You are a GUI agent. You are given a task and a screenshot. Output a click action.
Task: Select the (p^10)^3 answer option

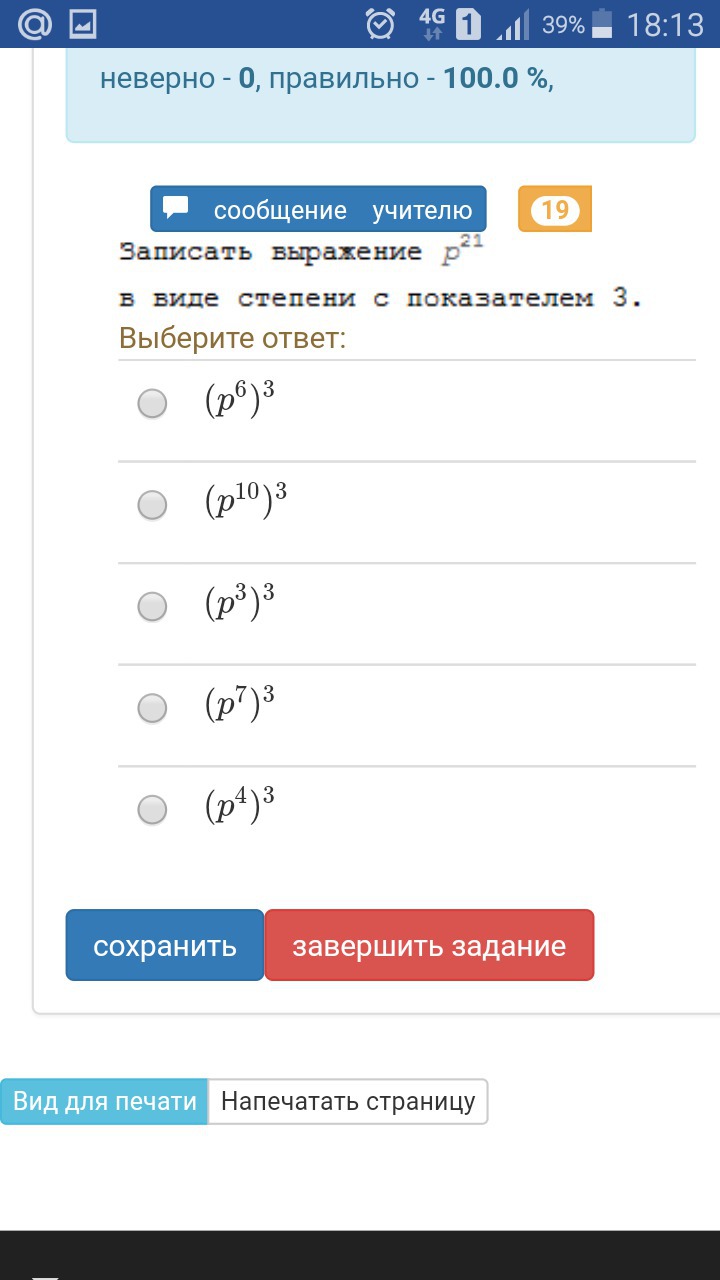[x=152, y=505]
